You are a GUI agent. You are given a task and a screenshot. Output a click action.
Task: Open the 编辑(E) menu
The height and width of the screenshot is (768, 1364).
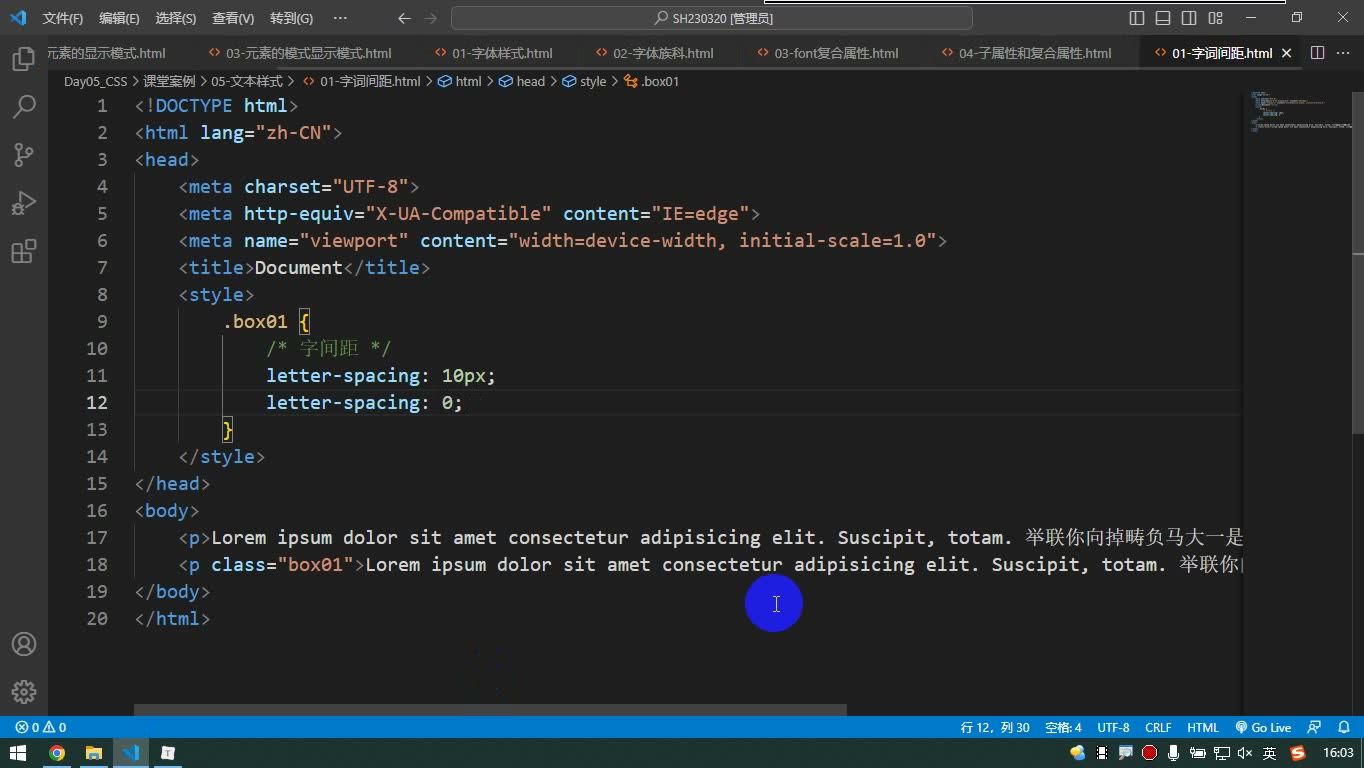119,18
